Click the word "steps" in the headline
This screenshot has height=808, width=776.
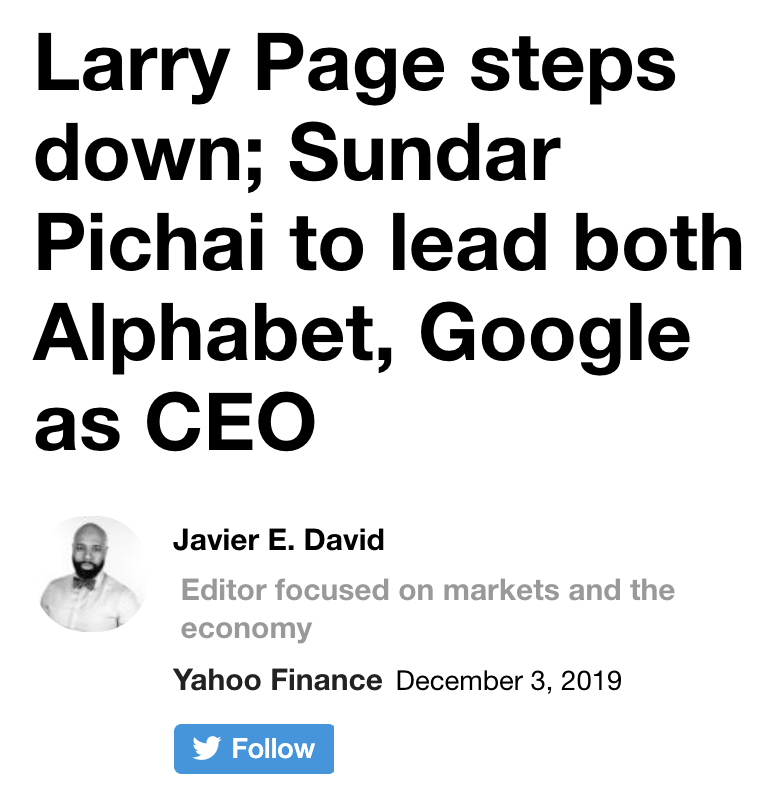572,68
